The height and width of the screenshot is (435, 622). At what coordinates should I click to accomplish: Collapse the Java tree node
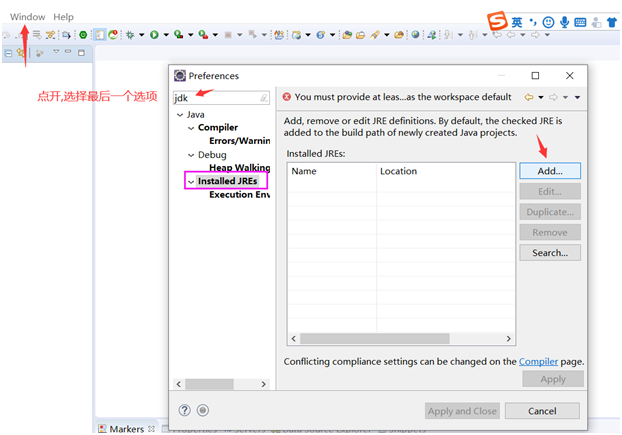pos(180,115)
